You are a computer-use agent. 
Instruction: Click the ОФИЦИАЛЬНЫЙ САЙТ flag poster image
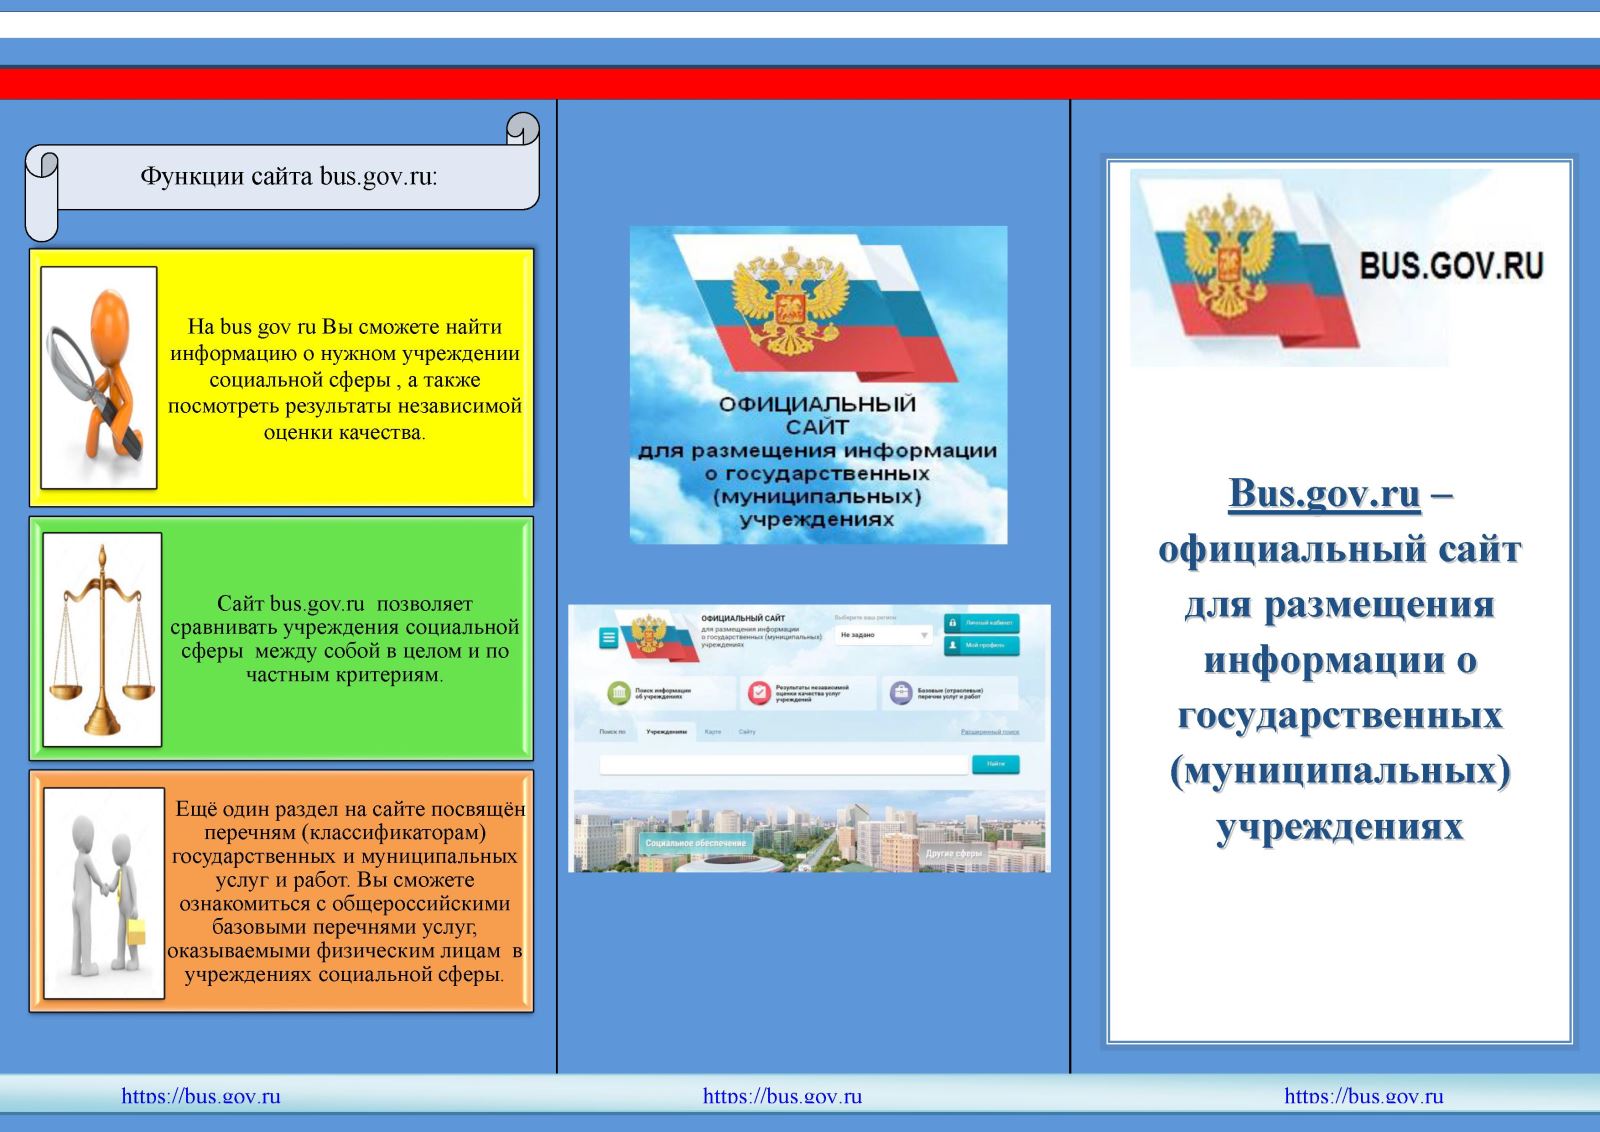coord(818,385)
